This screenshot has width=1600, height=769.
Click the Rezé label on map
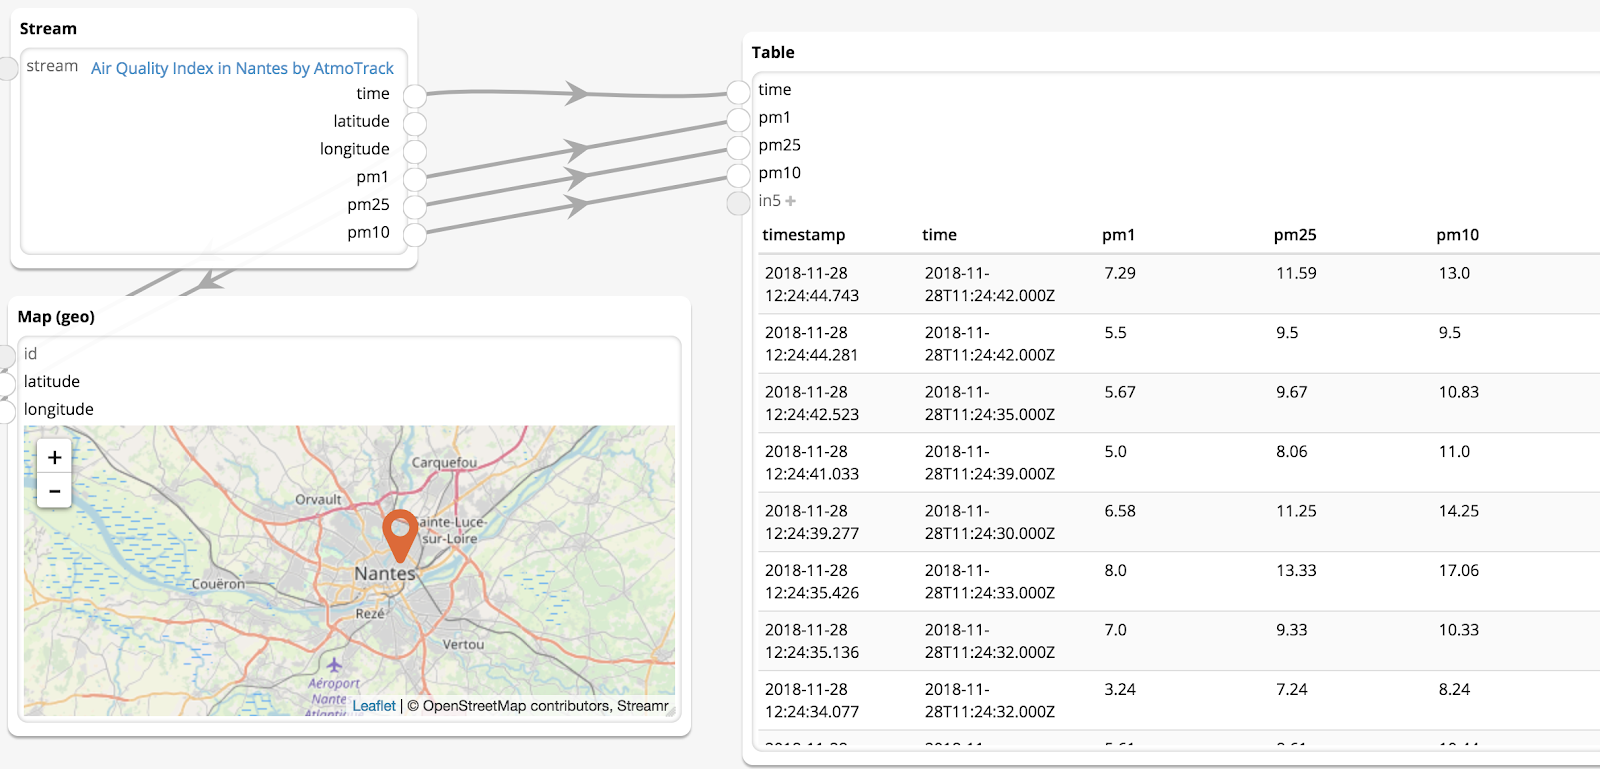[370, 614]
